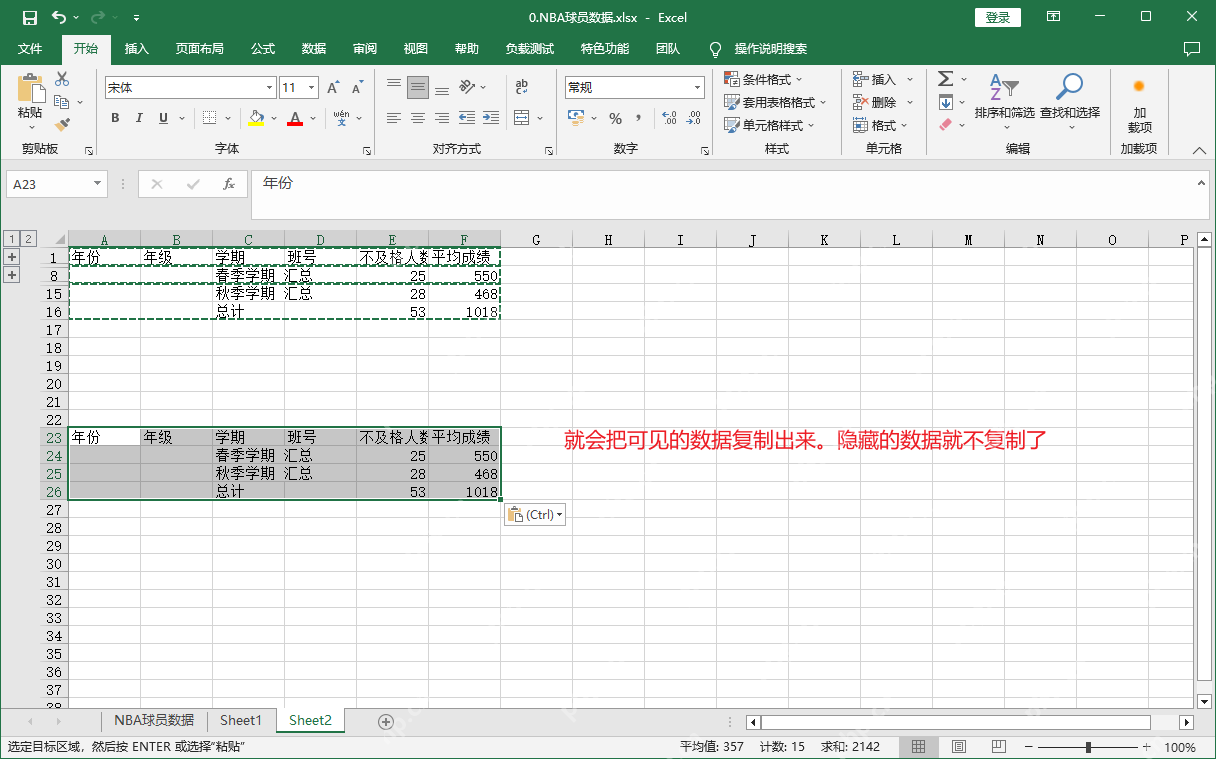Expand the fill color dropdown arrow
1216x759 pixels.
[x=272, y=118]
